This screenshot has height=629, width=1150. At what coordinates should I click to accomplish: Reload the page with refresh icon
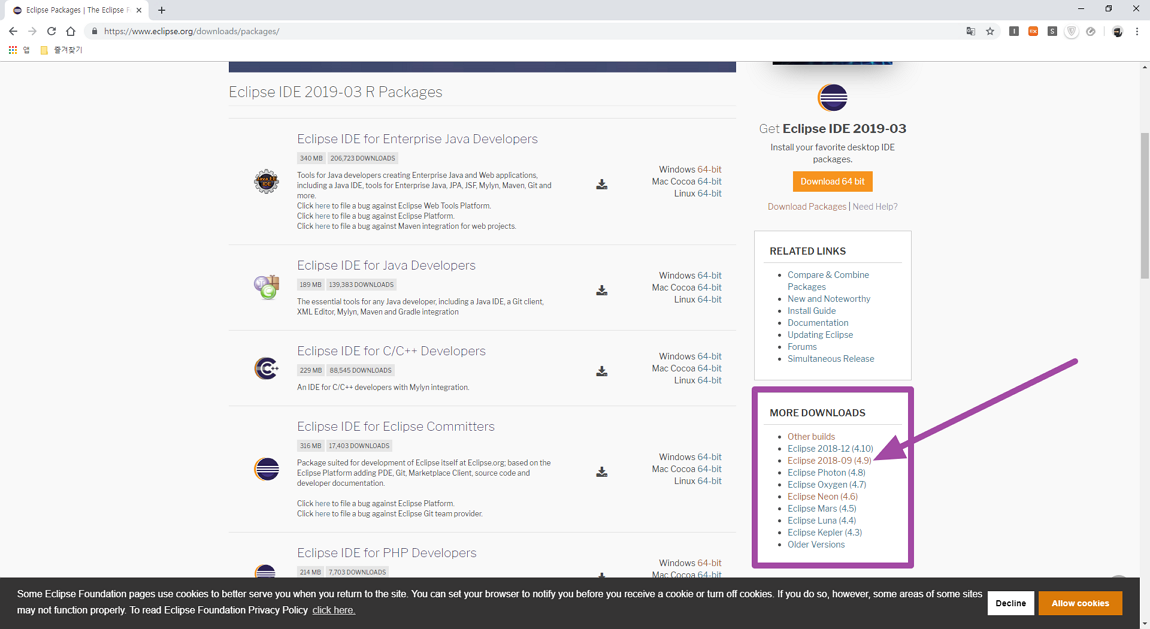51,32
